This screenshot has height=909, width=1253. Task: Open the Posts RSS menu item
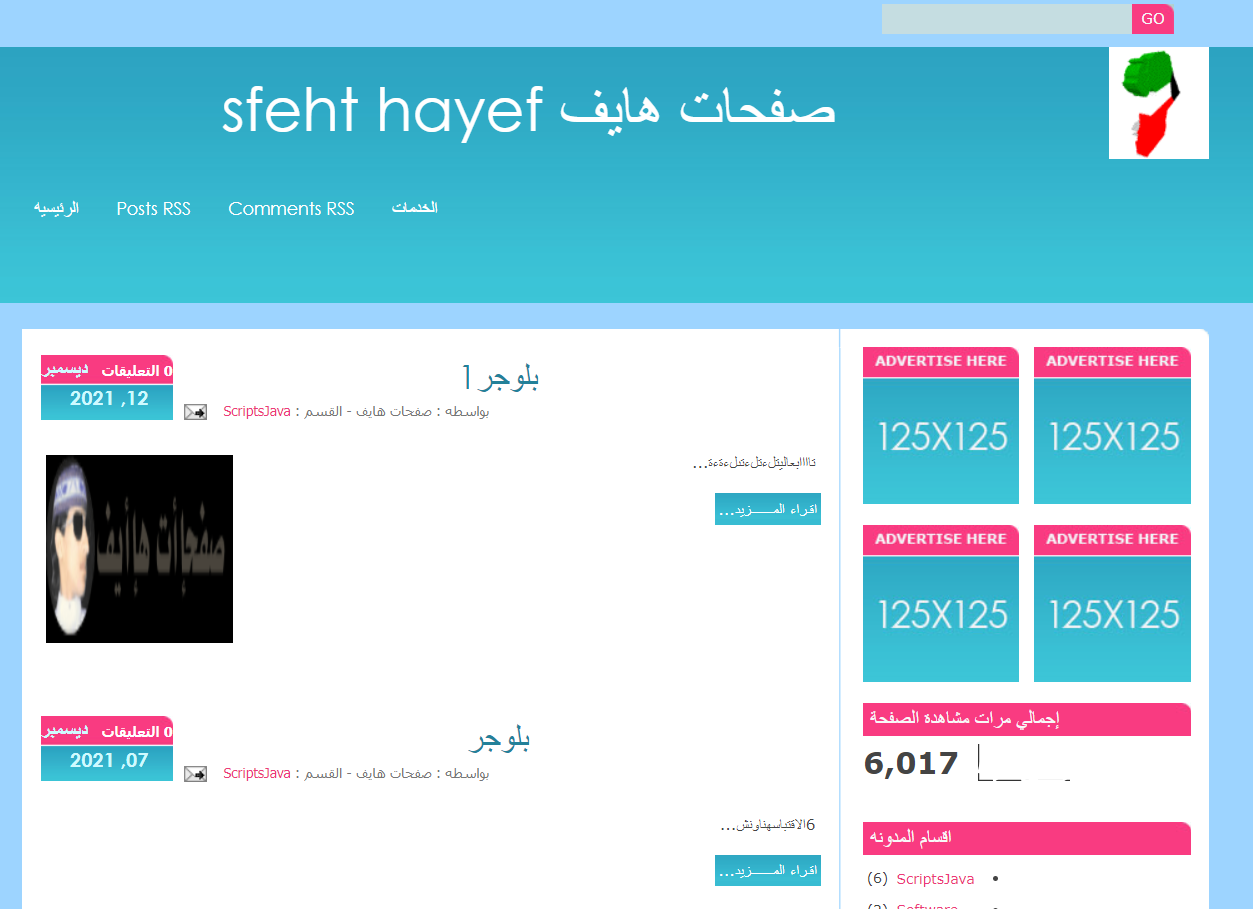[x=153, y=208]
